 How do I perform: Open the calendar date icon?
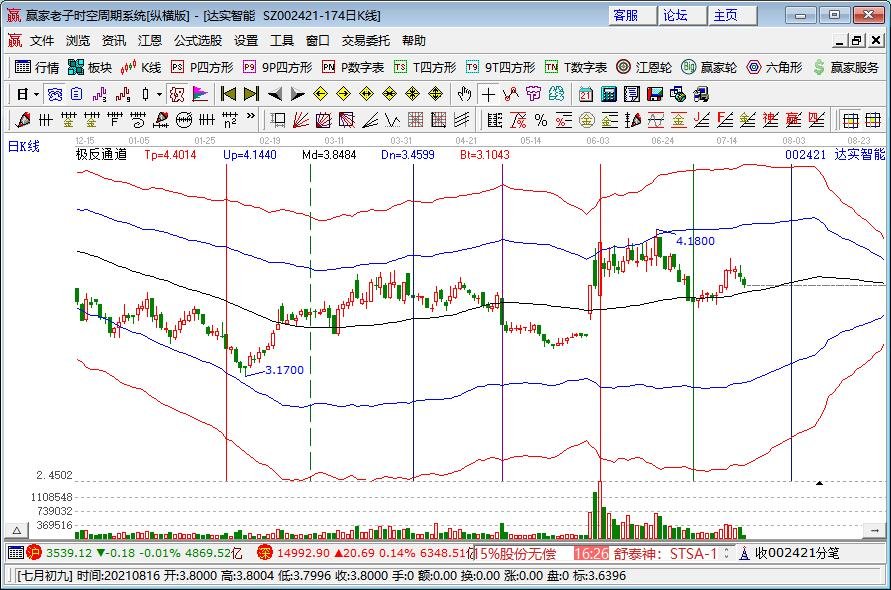[585, 94]
